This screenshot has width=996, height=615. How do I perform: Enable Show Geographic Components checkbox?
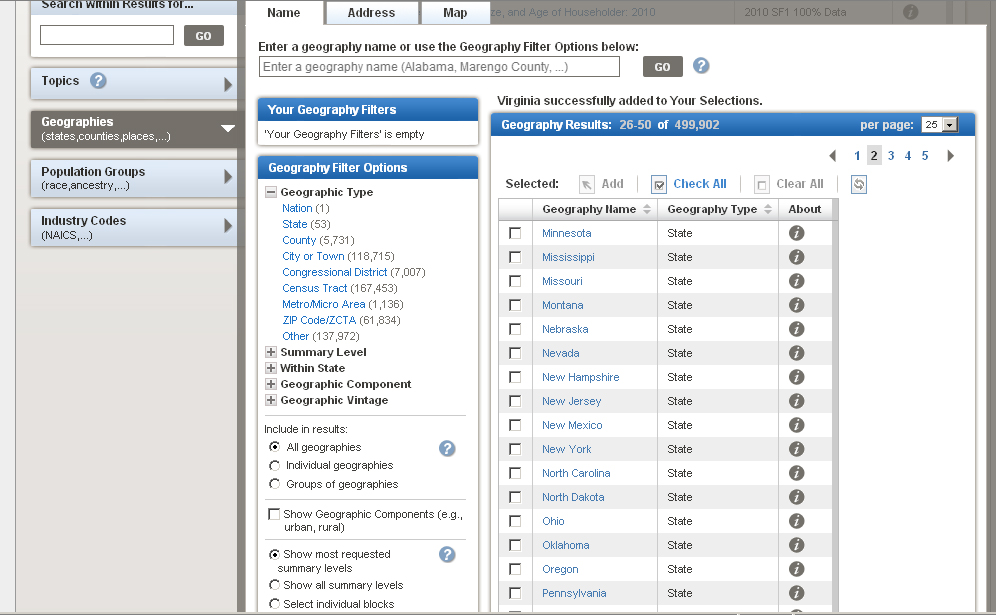tap(274, 514)
